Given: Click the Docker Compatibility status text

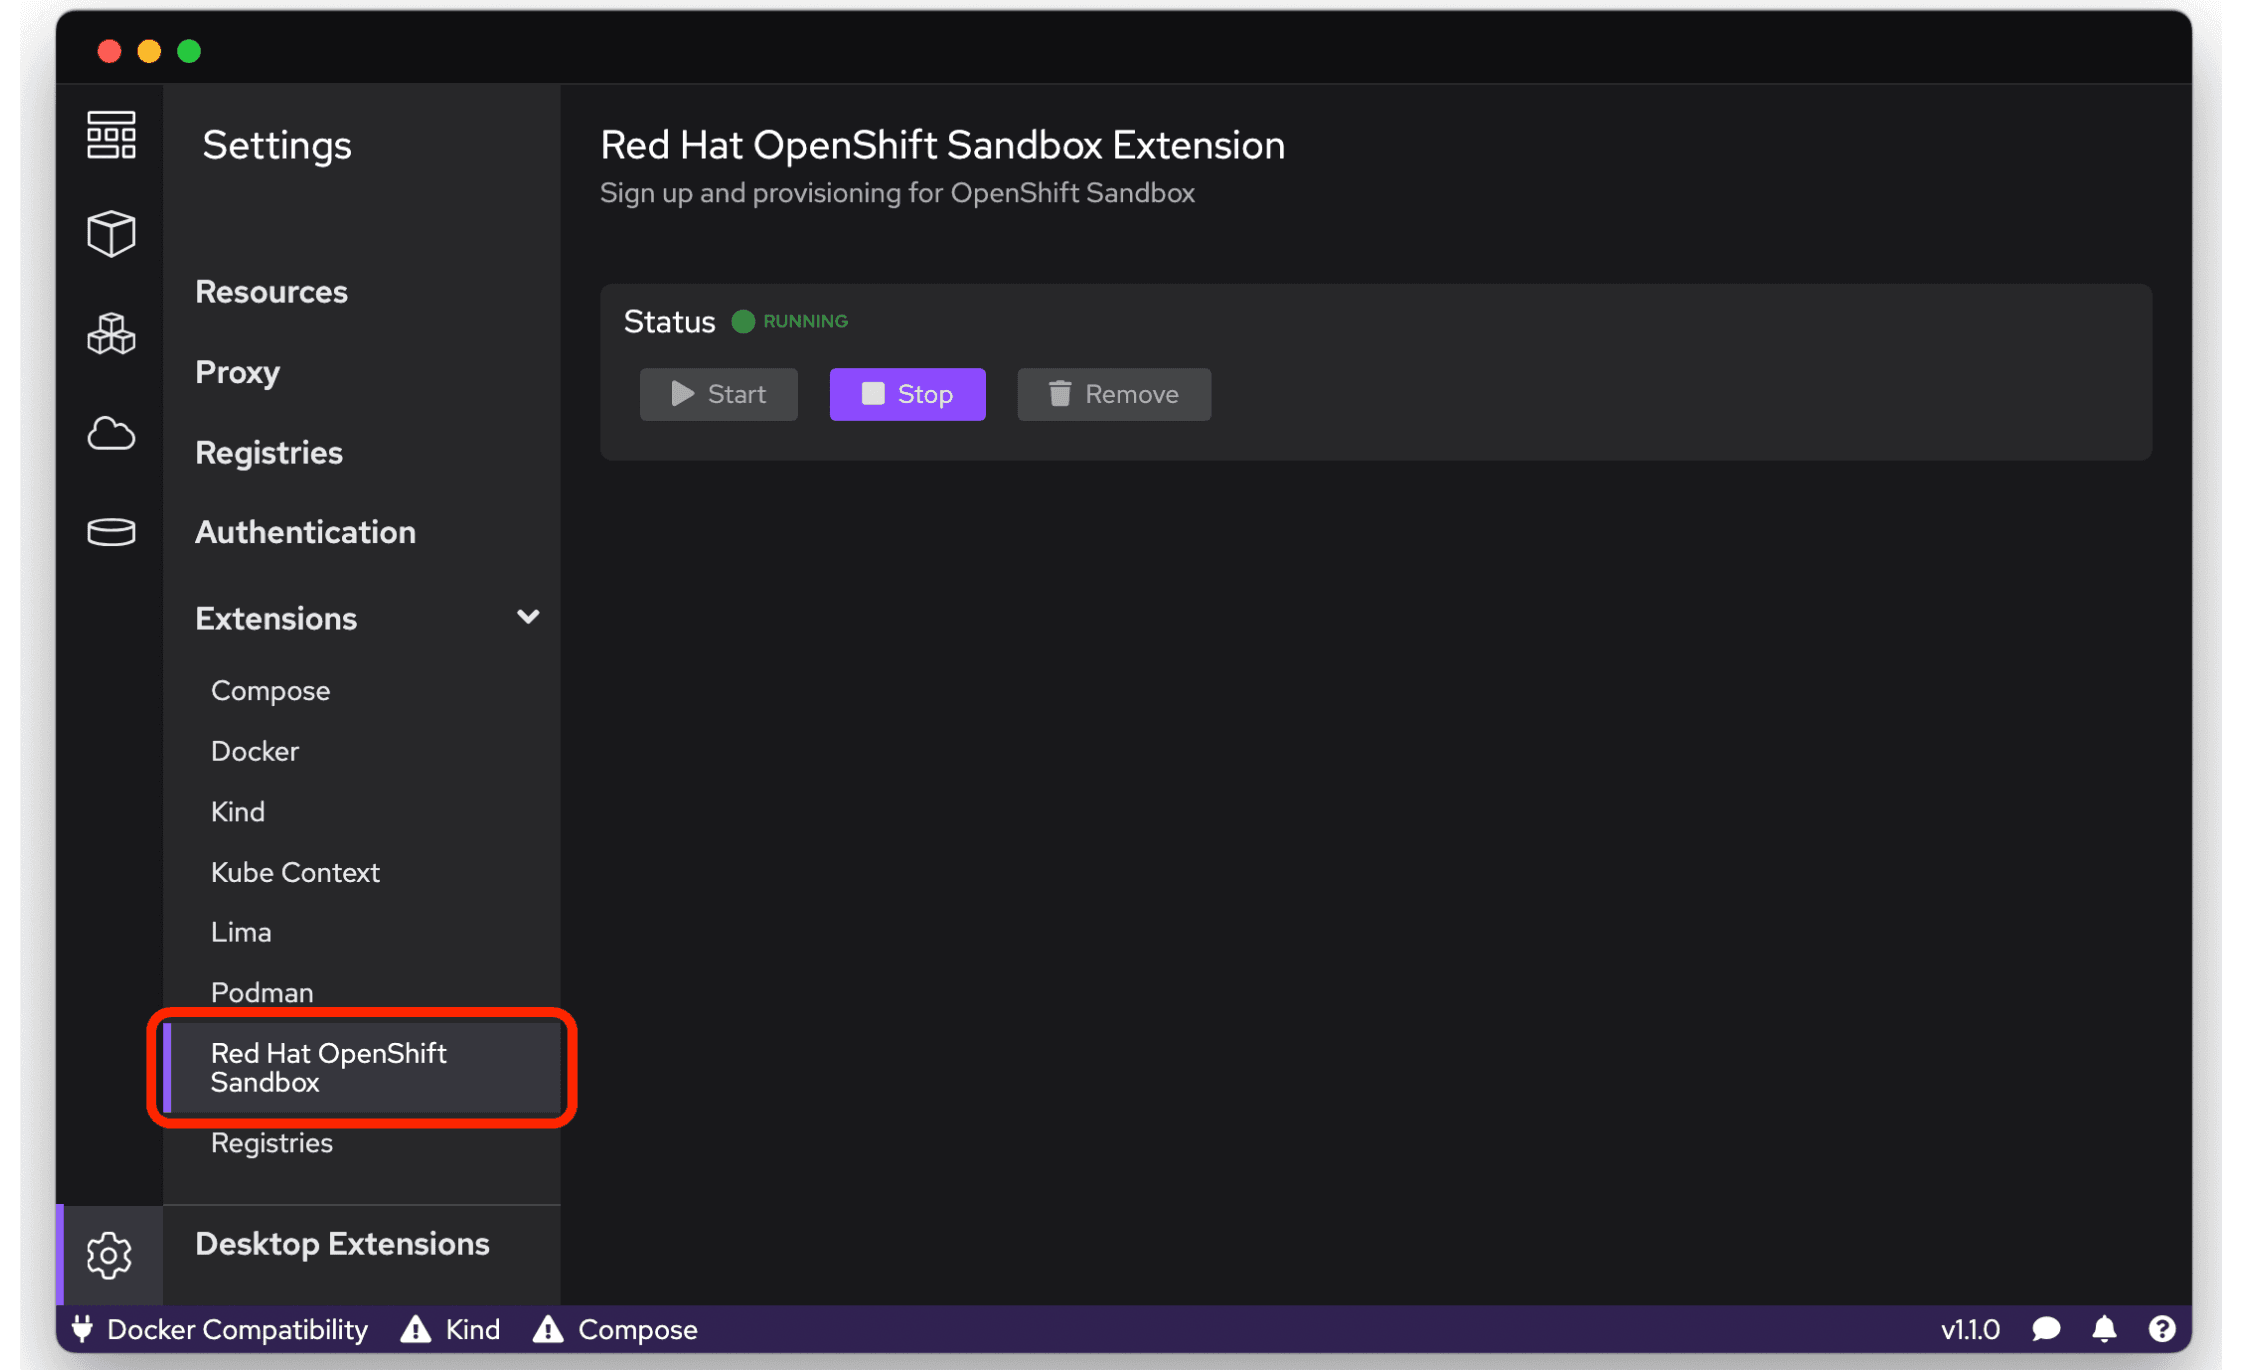Looking at the screenshot, I should click(x=237, y=1329).
